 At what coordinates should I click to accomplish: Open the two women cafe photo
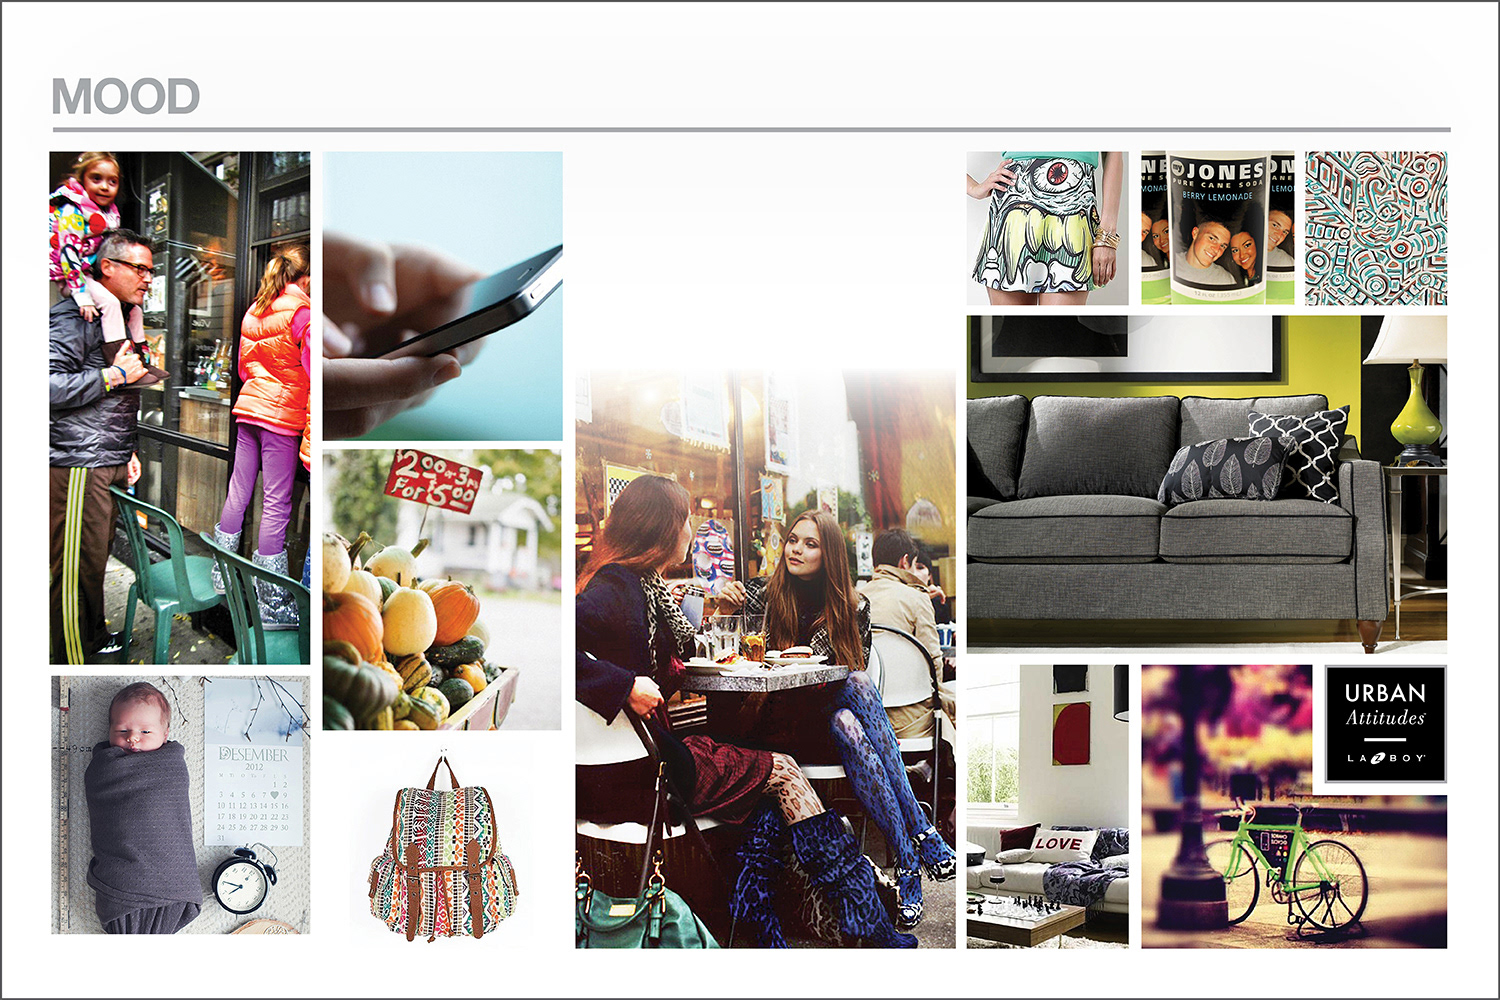click(x=765, y=660)
